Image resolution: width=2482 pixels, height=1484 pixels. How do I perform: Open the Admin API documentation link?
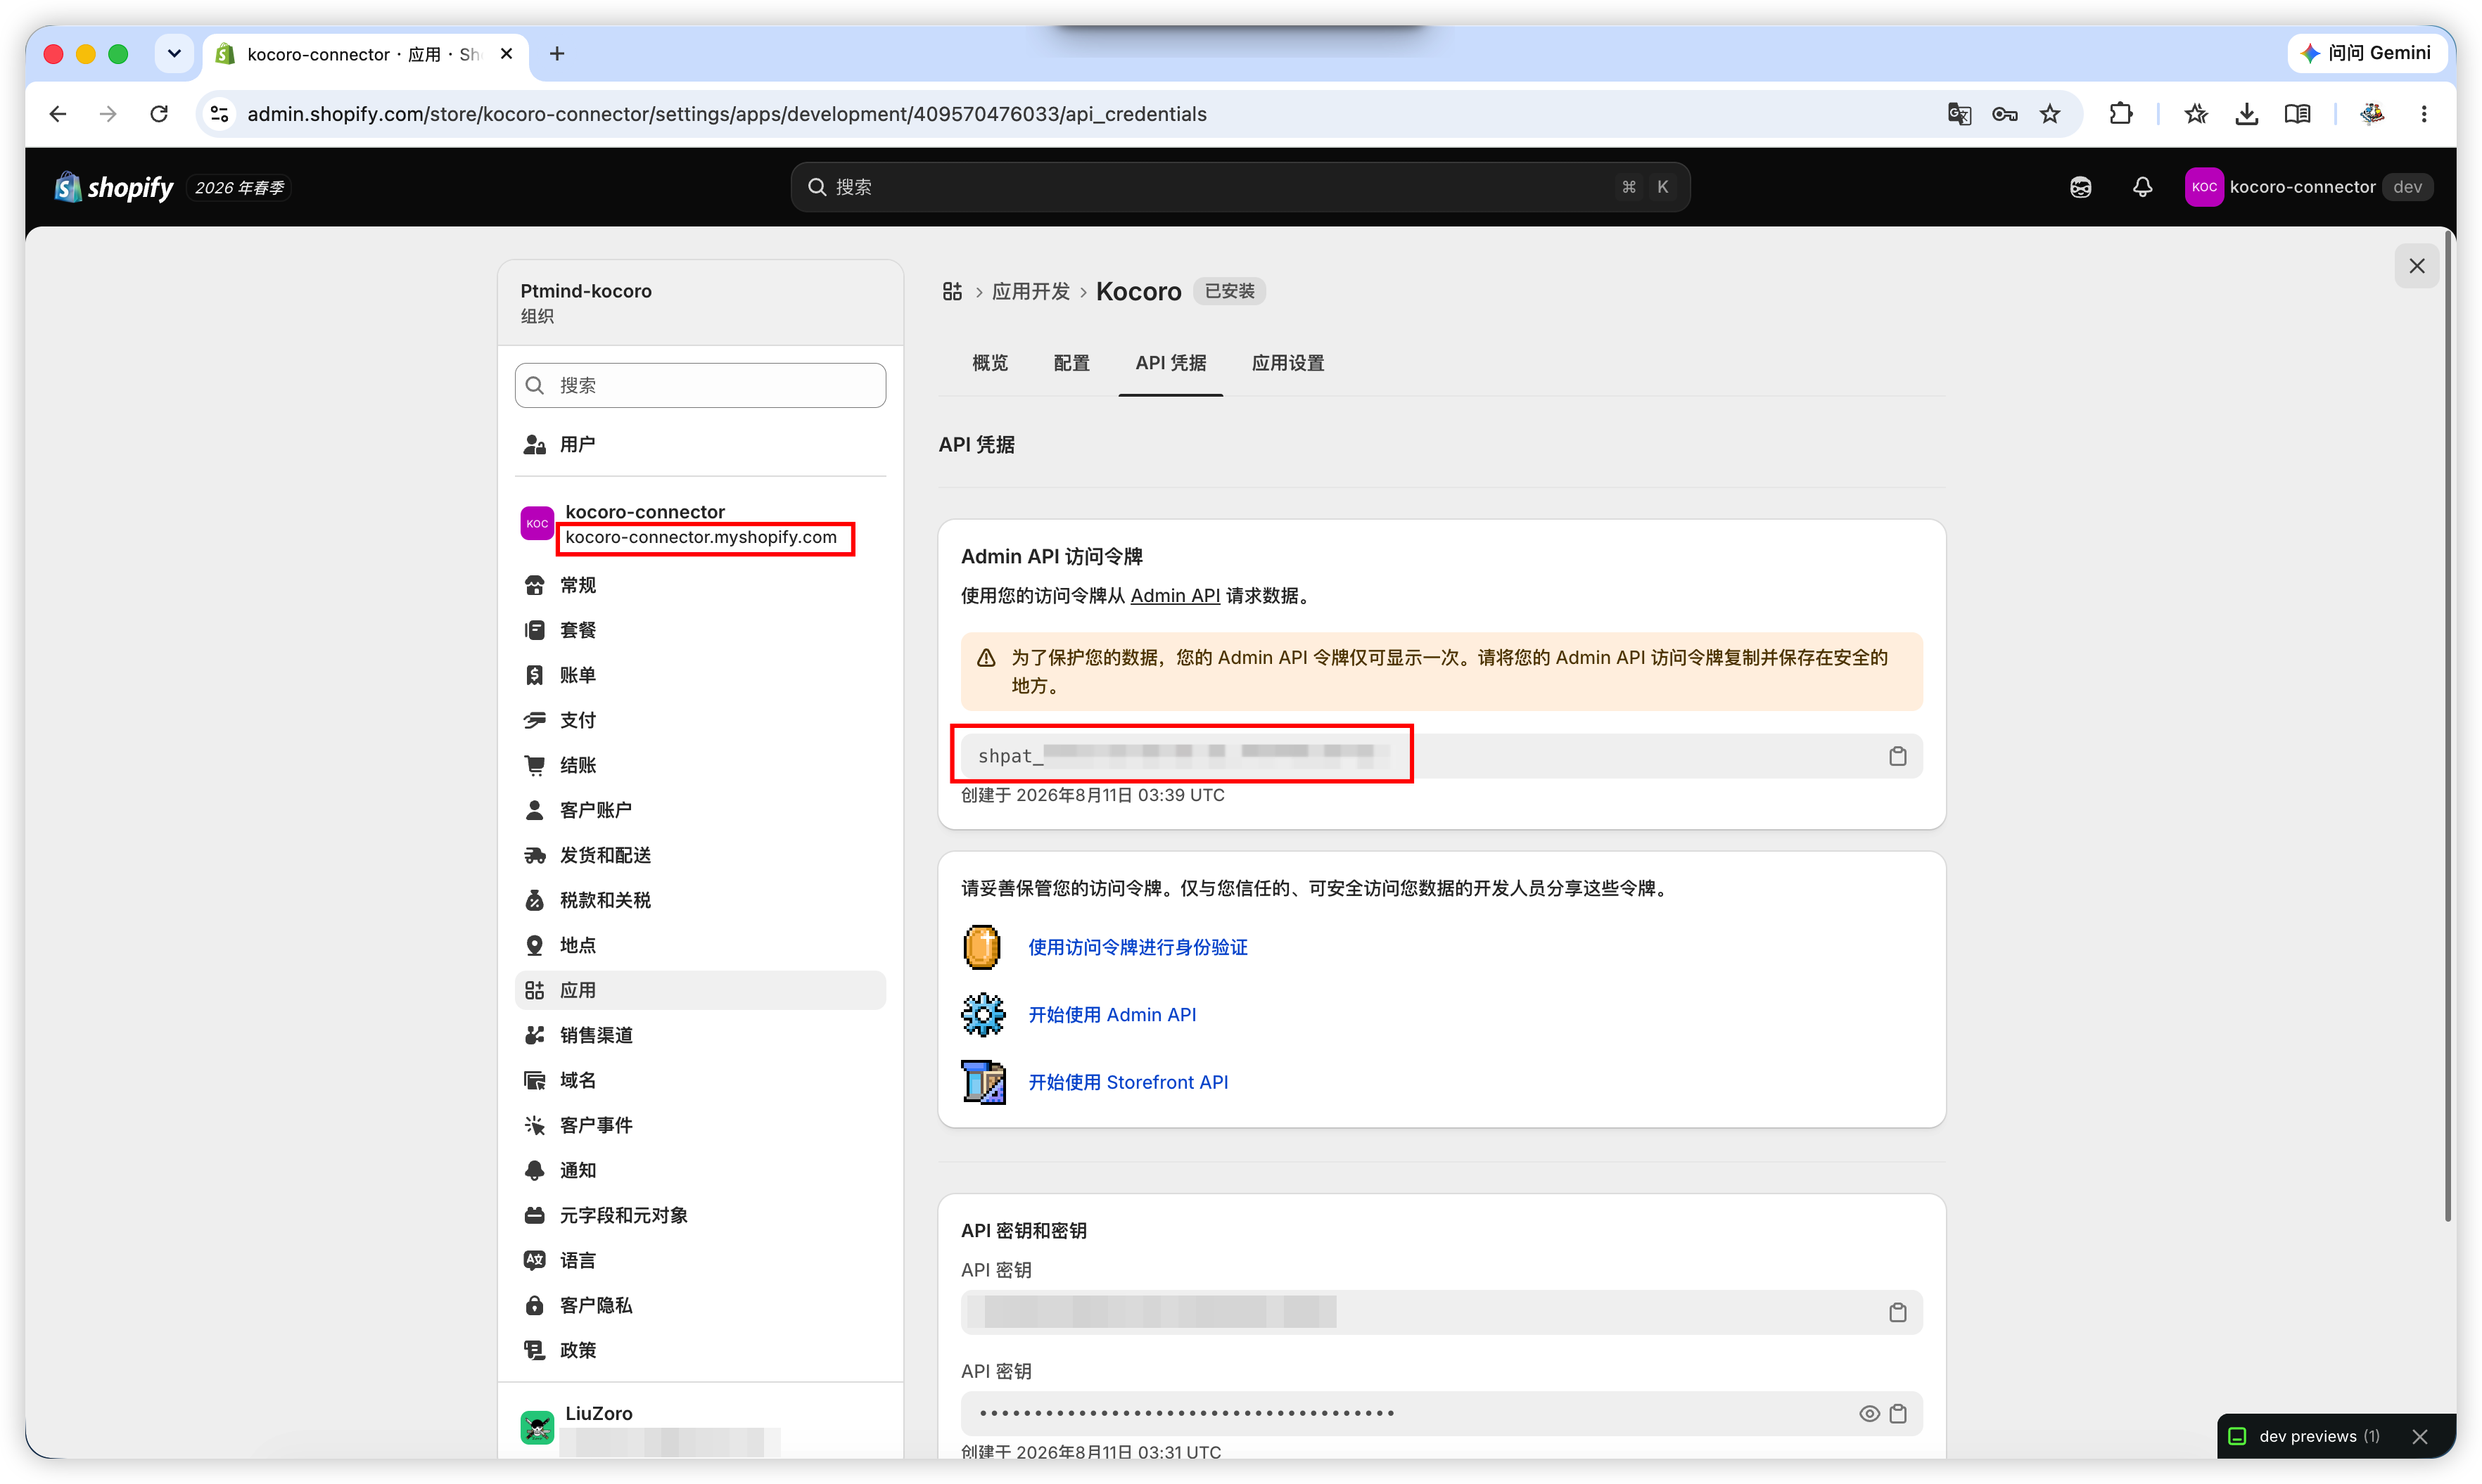[x=1175, y=596]
